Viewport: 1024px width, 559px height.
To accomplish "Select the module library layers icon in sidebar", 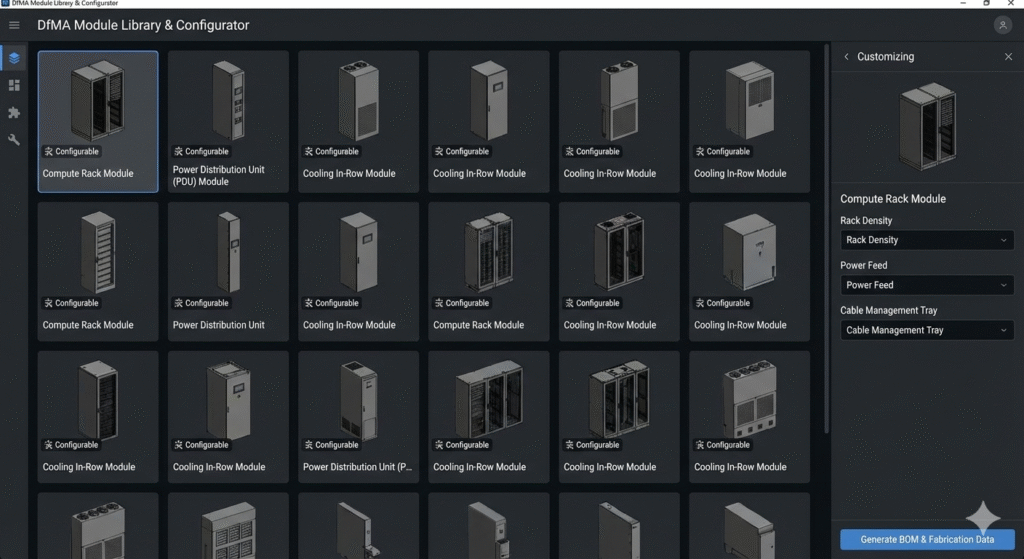I will (x=14, y=58).
